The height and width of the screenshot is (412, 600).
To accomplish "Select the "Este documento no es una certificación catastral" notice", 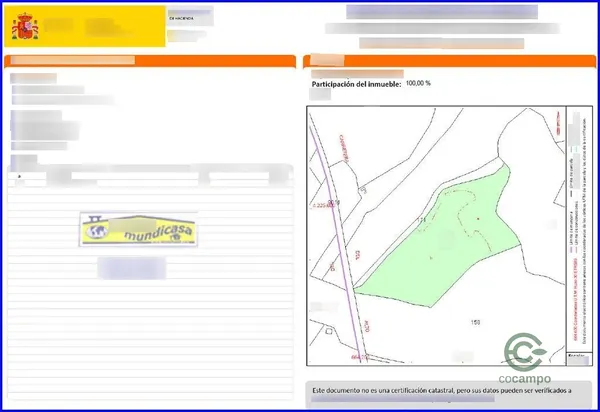I will (442, 391).
